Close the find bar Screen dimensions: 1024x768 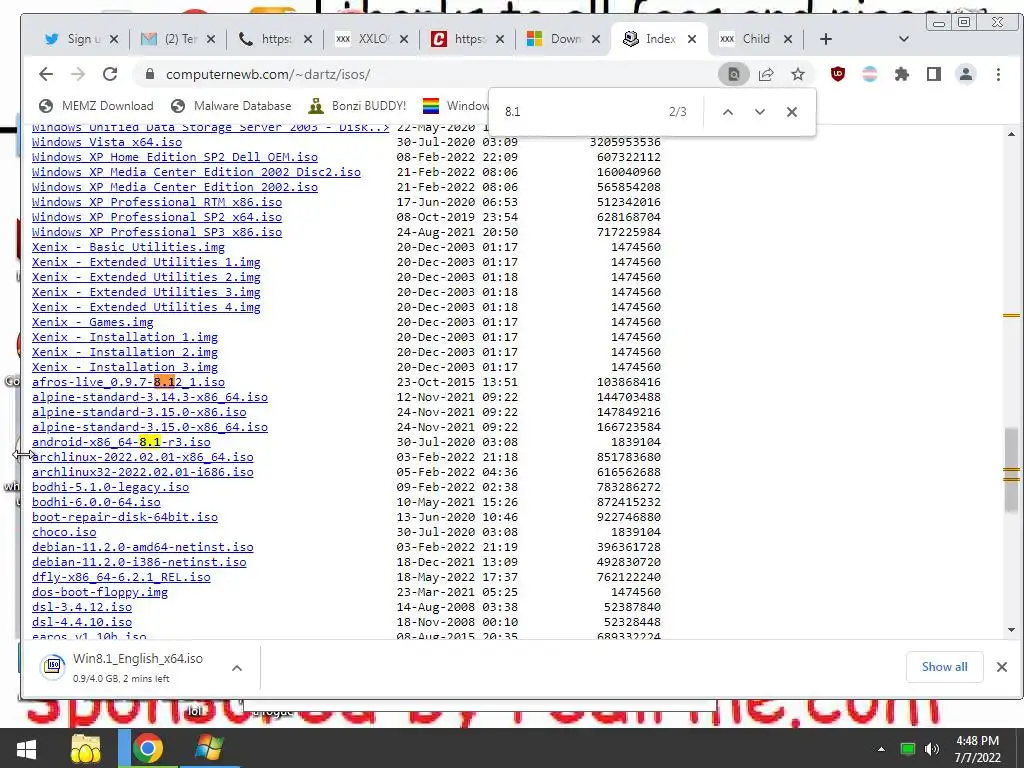tap(792, 112)
